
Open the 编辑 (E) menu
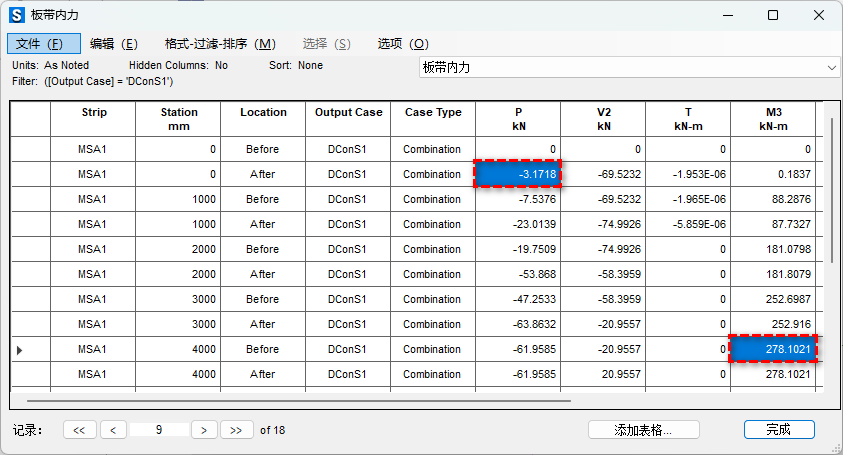(x=114, y=44)
